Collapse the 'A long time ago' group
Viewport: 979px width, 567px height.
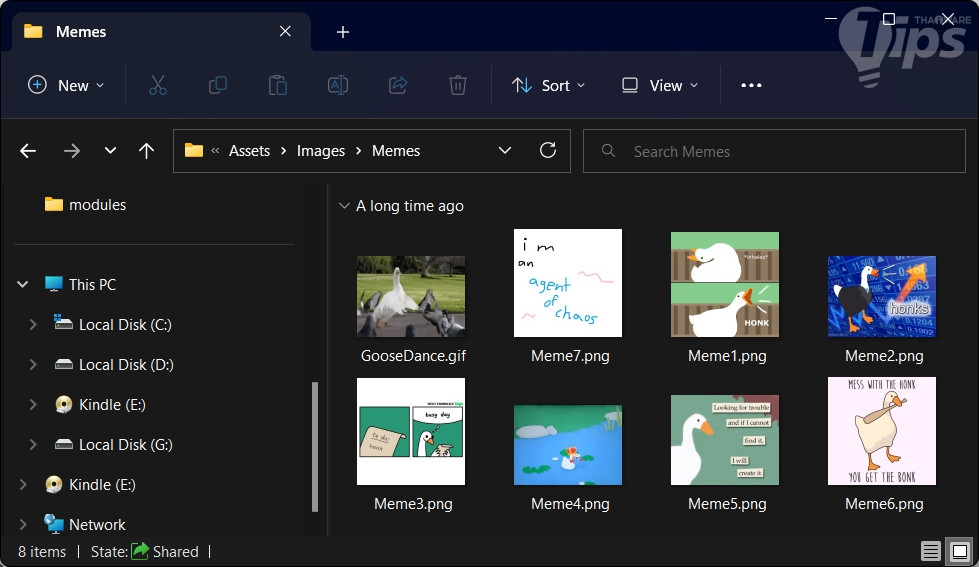344,206
